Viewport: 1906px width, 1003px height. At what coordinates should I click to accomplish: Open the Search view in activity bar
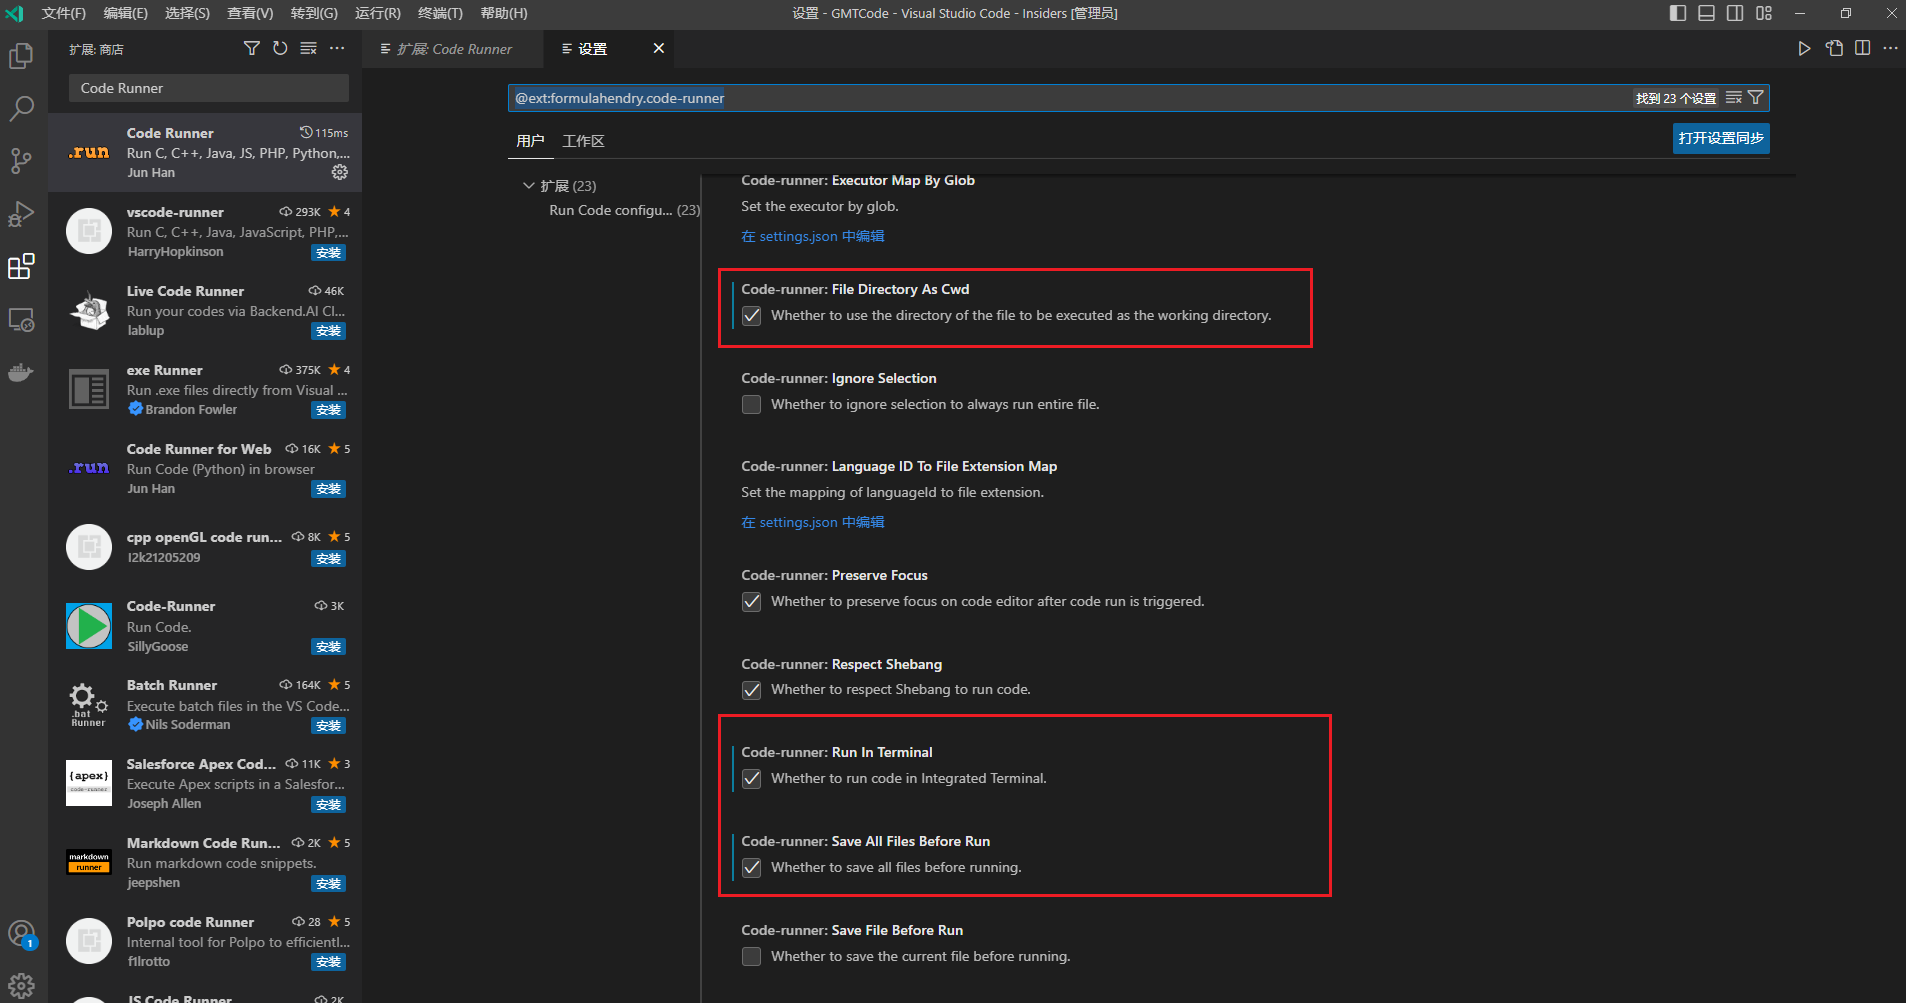click(21, 108)
